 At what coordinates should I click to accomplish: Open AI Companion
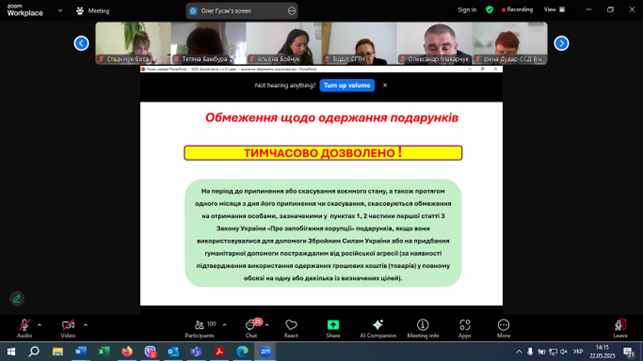(x=378, y=329)
